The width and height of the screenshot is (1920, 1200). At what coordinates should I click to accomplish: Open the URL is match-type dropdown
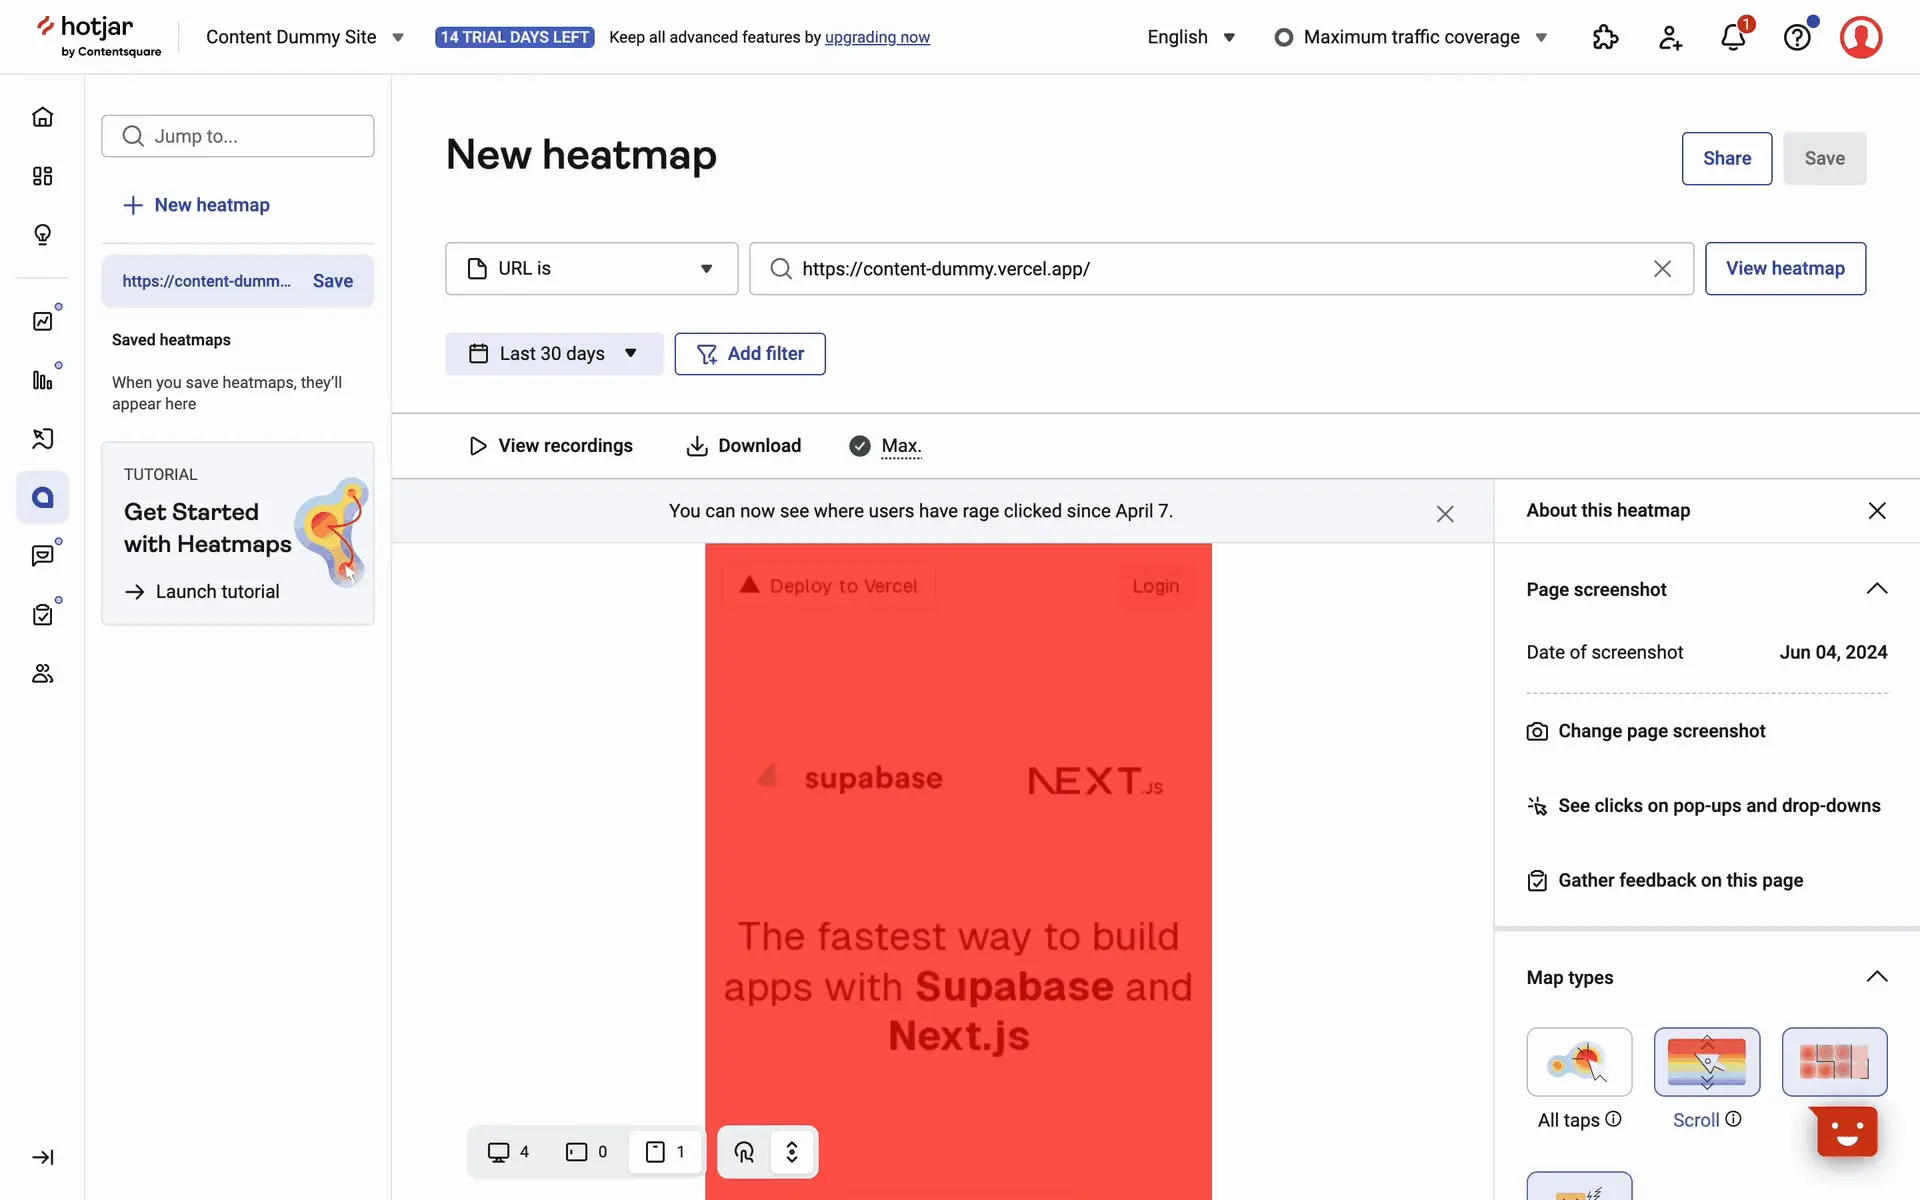[591, 269]
